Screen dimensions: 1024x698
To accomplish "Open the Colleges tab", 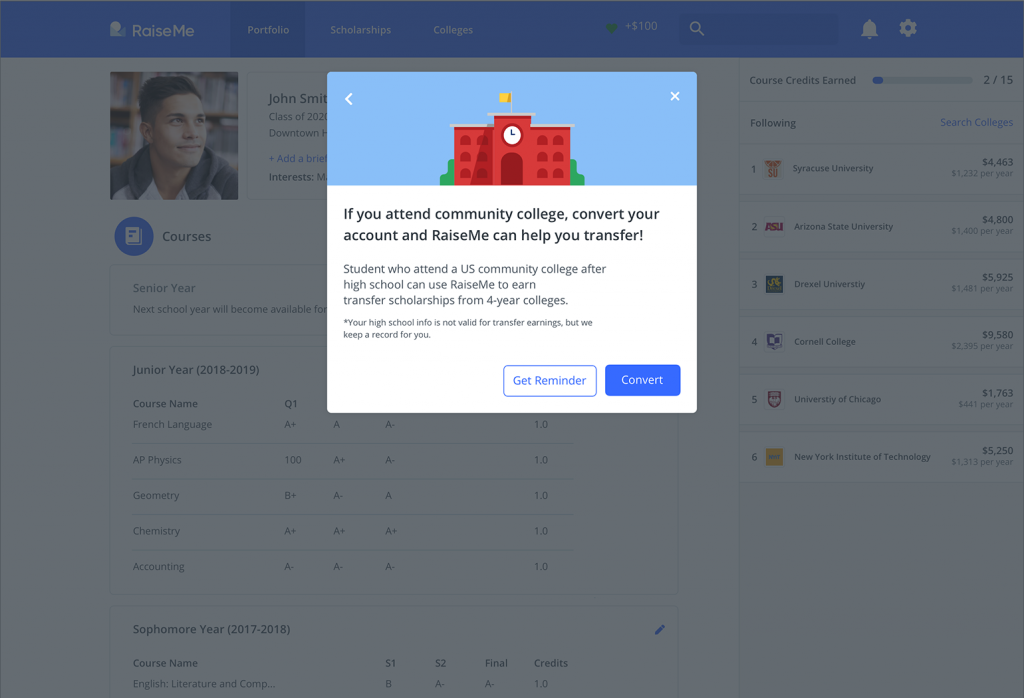I will (453, 30).
